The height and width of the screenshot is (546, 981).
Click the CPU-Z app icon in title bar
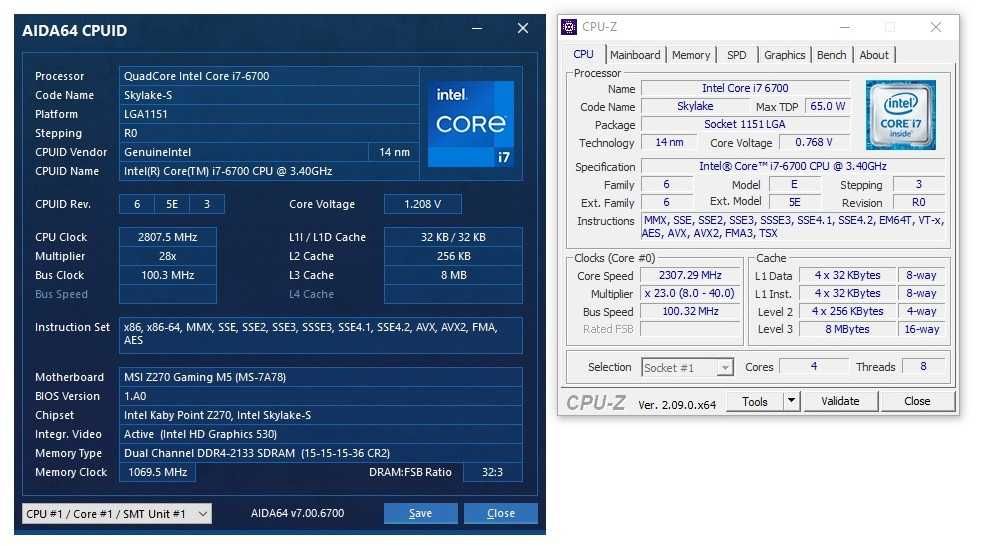[569, 27]
